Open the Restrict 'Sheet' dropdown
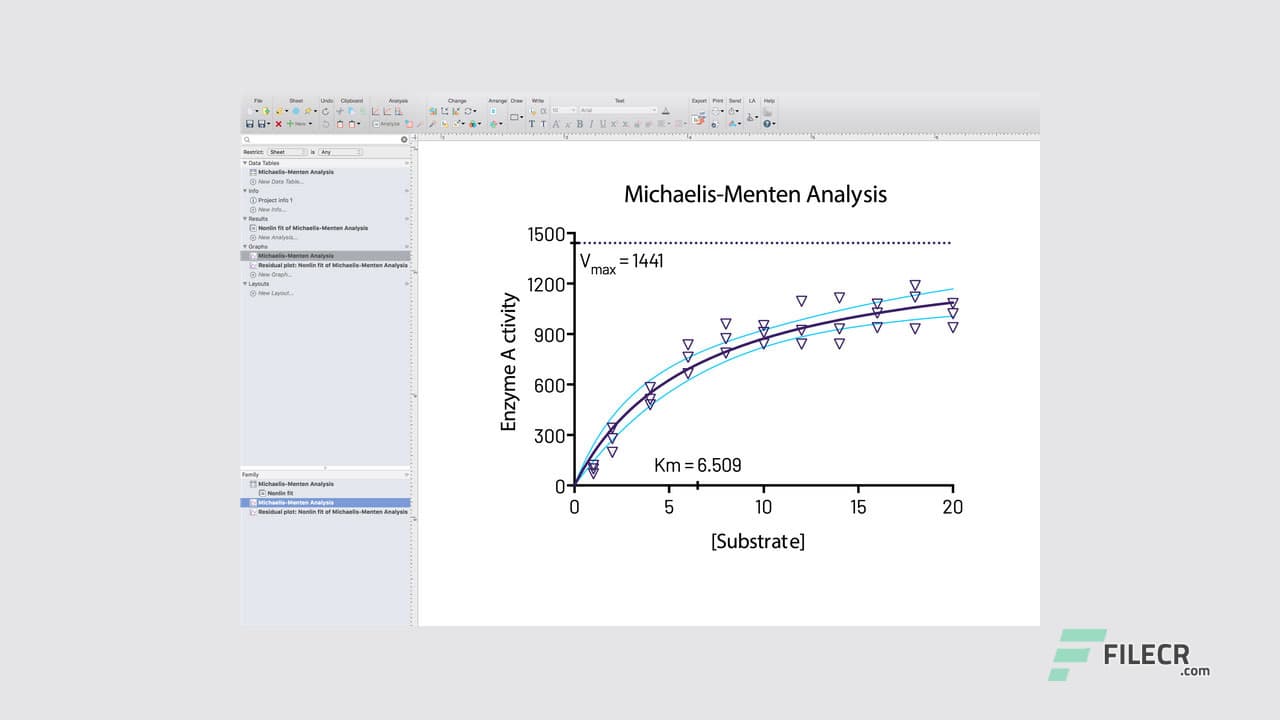This screenshot has height=720, width=1280. pos(287,152)
